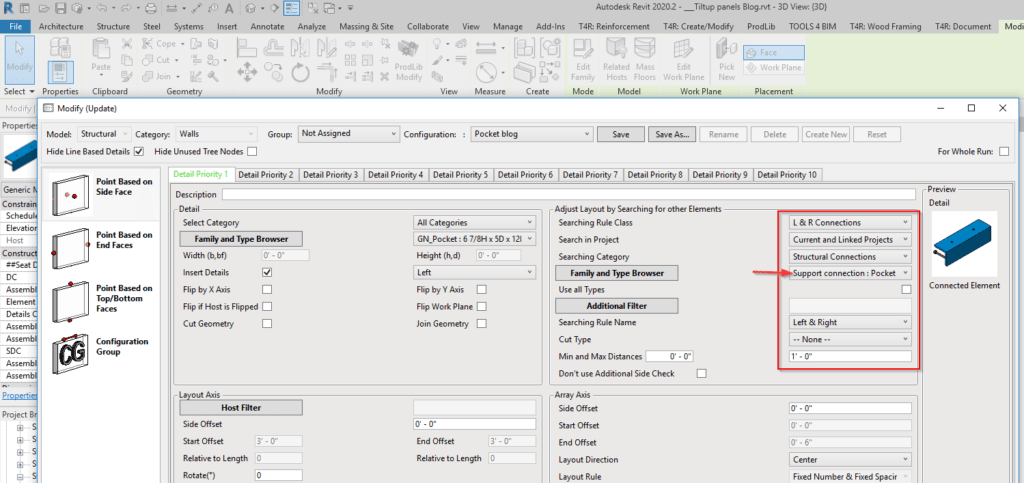The image size is (1024, 483).
Task: Check the For Whole Run checkbox
Action: click(1003, 151)
